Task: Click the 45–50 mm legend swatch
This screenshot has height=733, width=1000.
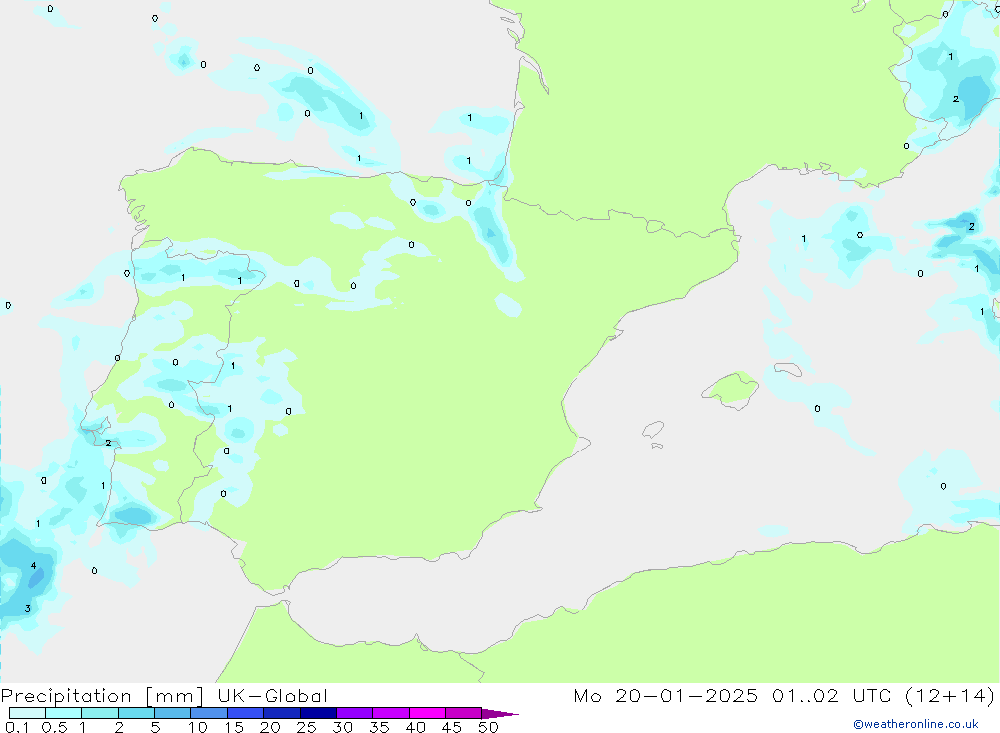Action: [464, 713]
